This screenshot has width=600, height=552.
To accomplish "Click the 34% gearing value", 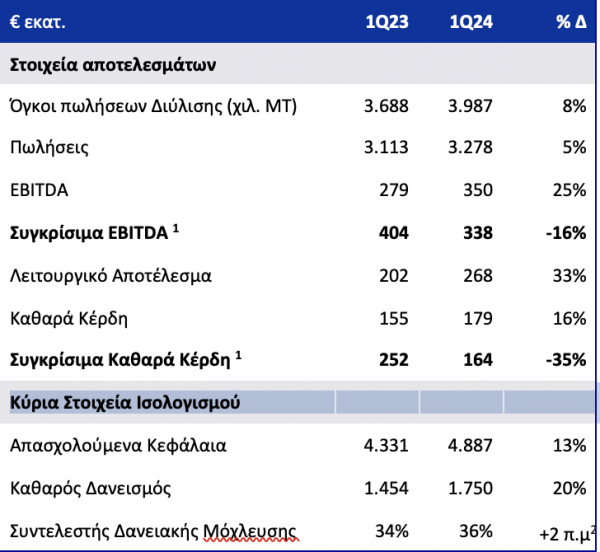I will [x=392, y=531].
